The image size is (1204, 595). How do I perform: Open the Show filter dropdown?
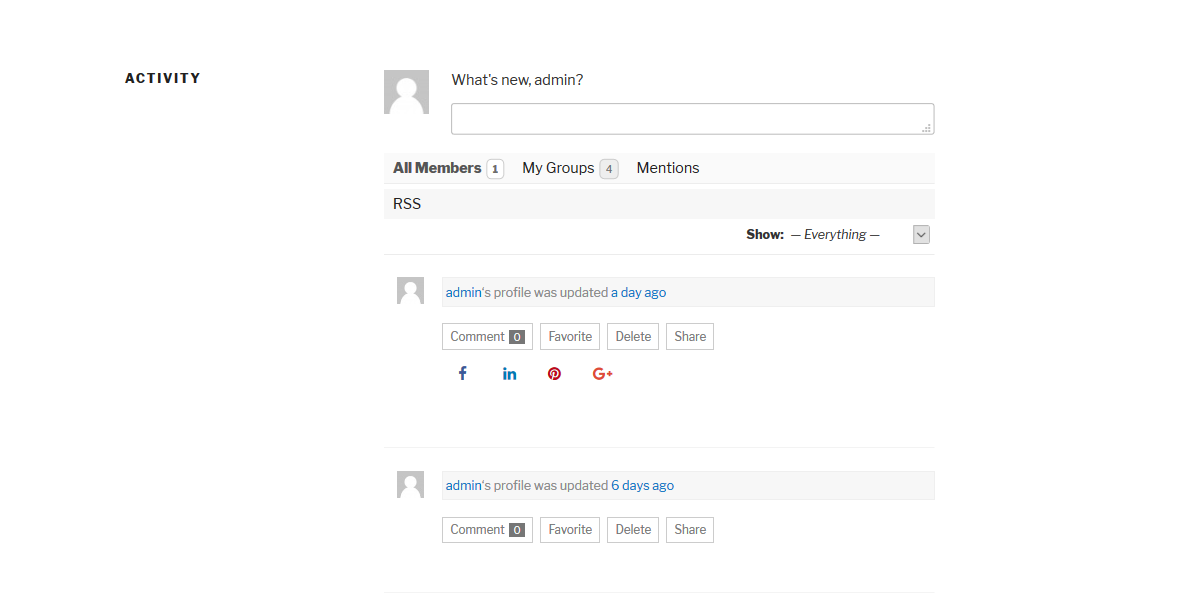tap(921, 234)
